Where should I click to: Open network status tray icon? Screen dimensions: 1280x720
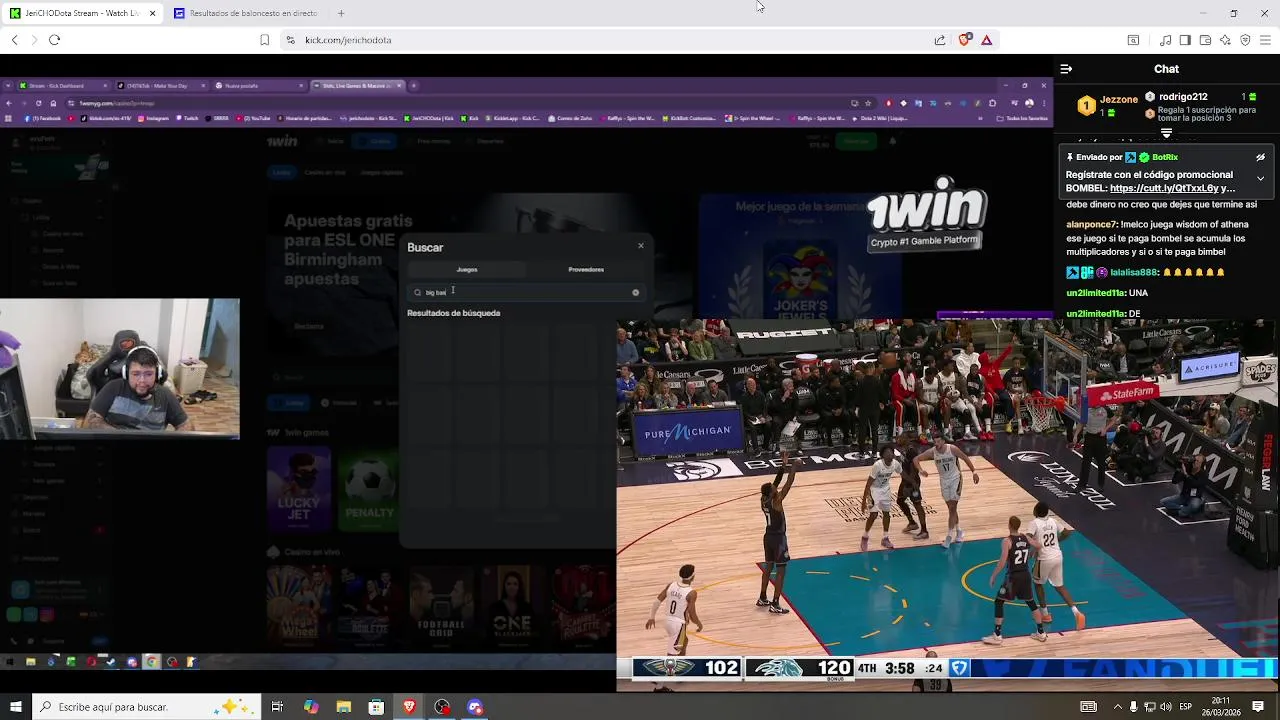(x=1149, y=707)
